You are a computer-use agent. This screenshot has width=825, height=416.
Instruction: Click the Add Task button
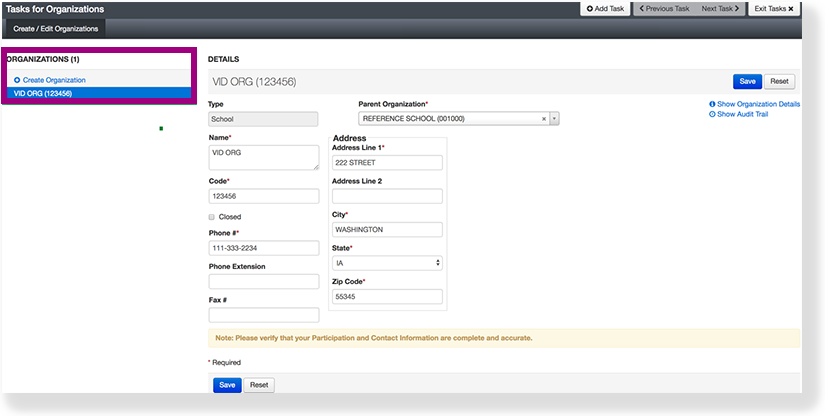tap(604, 8)
